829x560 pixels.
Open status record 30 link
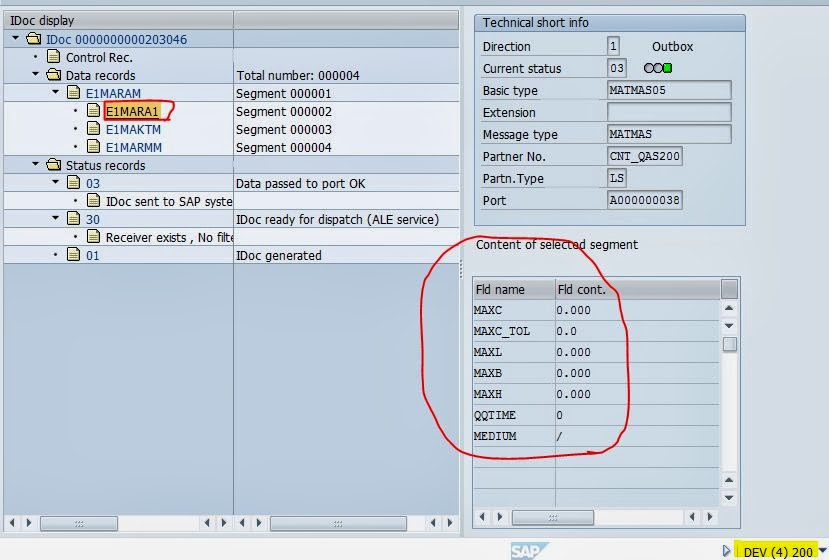[x=93, y=219]
